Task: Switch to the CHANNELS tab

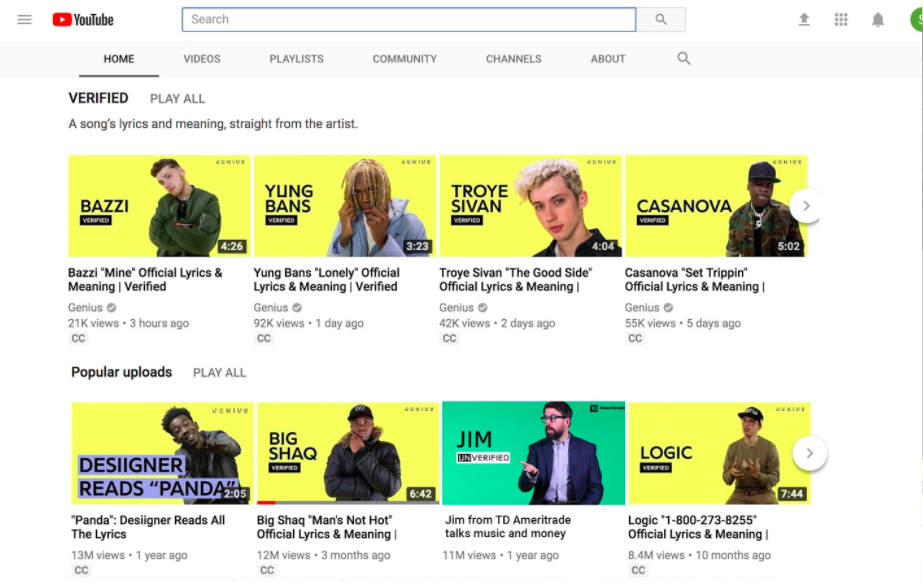Action: [513, 59]
